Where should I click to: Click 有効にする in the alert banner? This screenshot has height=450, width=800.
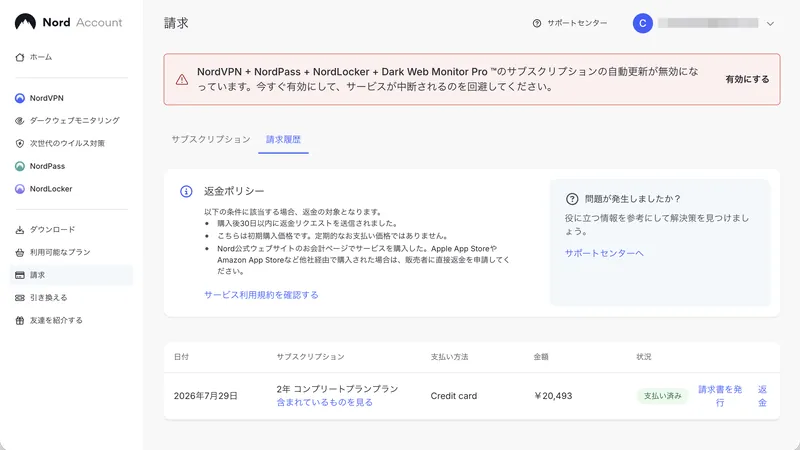[747, 79]
